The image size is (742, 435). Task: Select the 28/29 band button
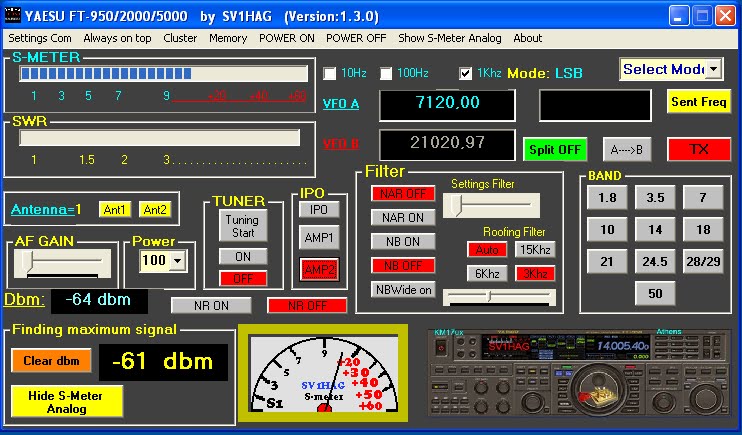point(703,261)
